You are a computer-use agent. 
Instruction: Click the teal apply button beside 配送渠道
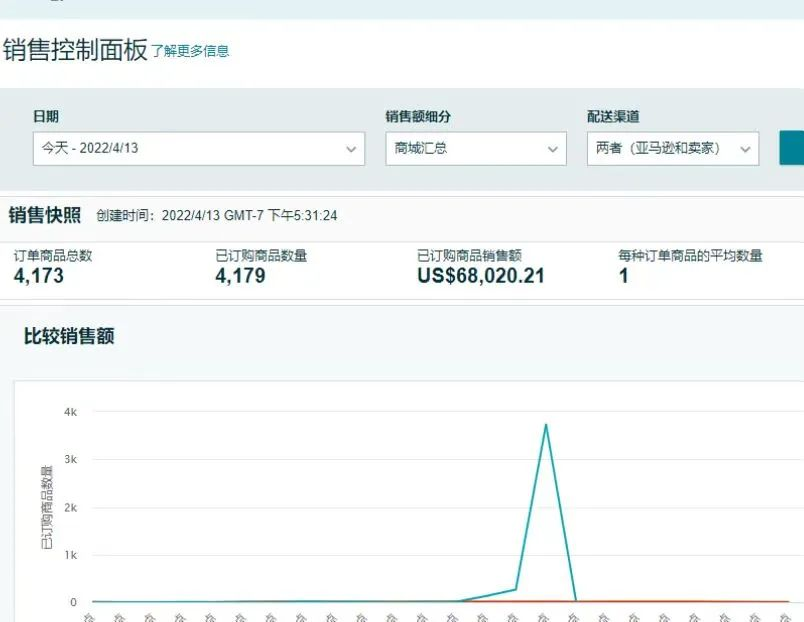pos(793,148)
